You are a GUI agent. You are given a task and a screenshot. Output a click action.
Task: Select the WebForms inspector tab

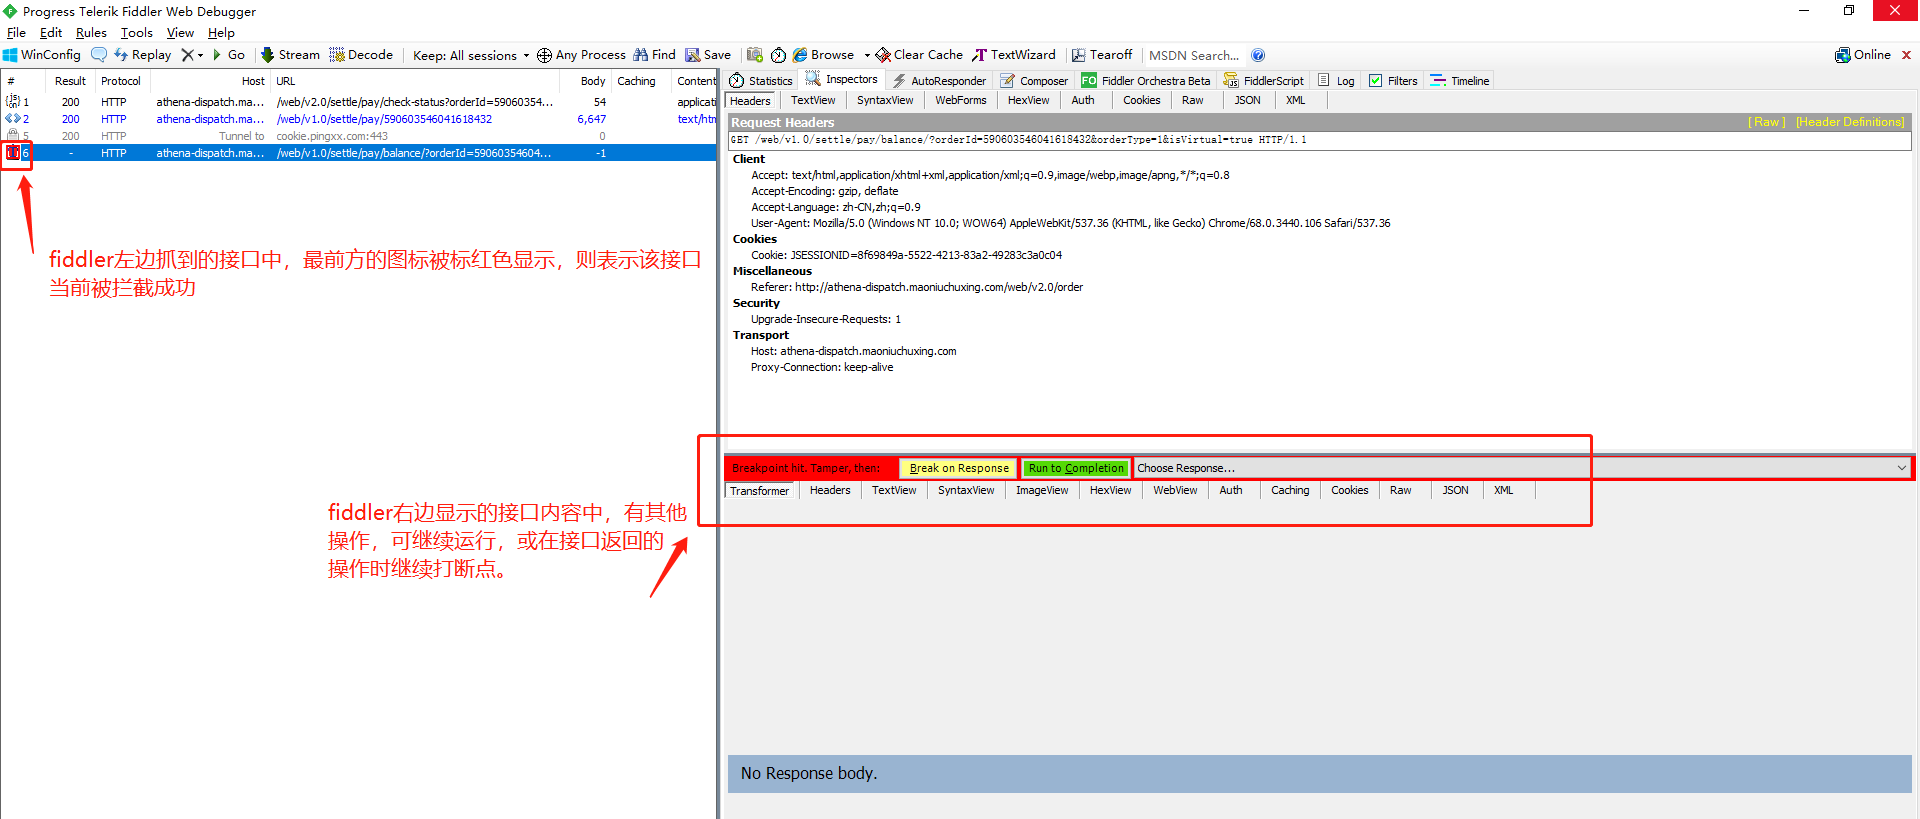click(x=961, y=100)
